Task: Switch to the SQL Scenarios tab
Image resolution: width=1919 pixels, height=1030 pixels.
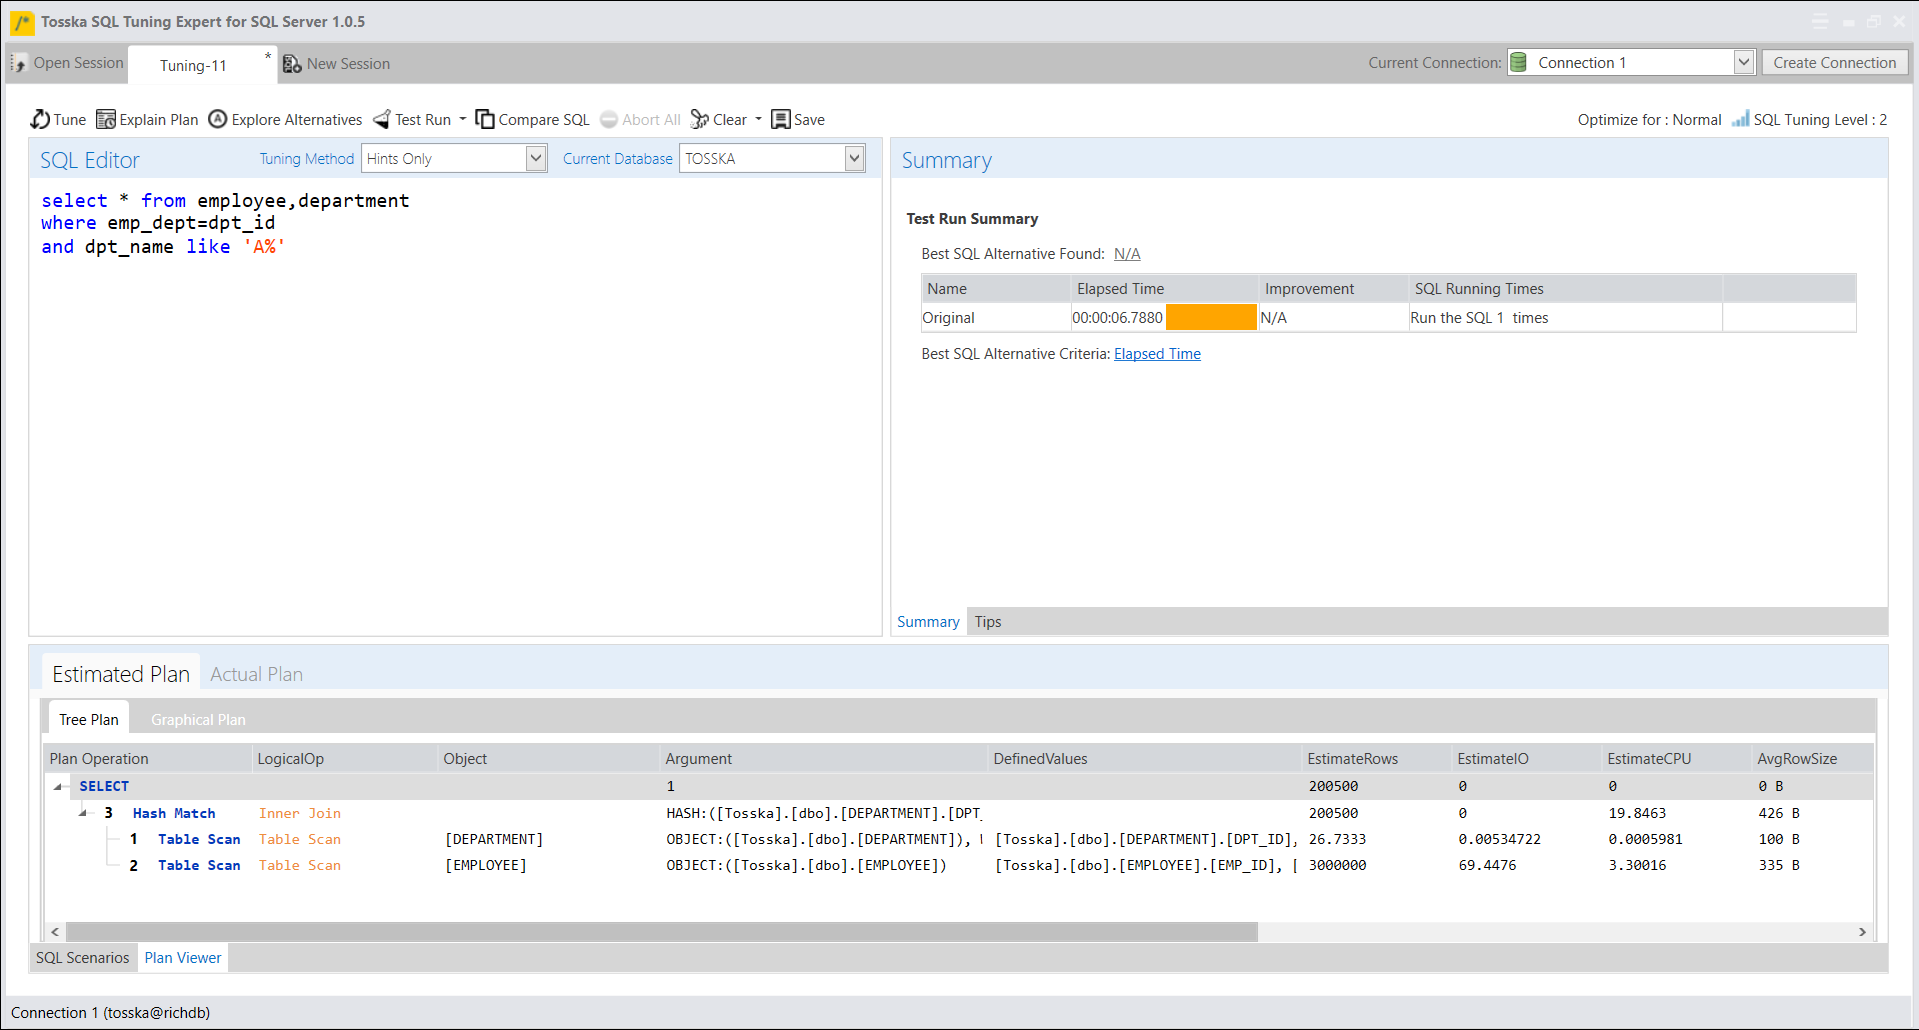Action: (83, 957)
